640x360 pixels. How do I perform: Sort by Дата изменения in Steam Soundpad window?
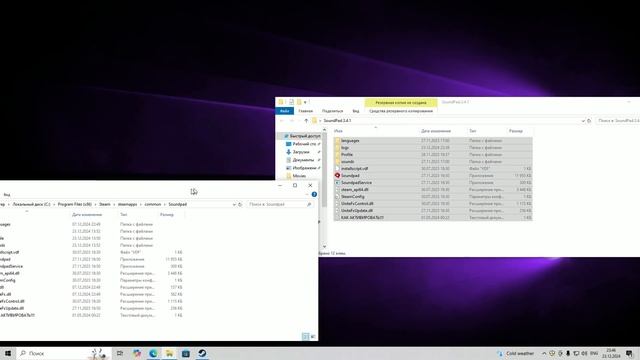tap(87, 215)
